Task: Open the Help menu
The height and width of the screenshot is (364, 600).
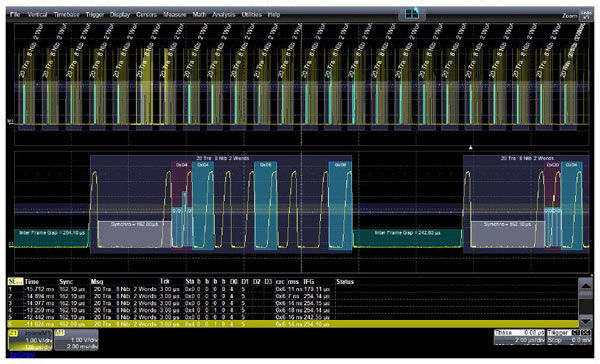Action: 274,15
